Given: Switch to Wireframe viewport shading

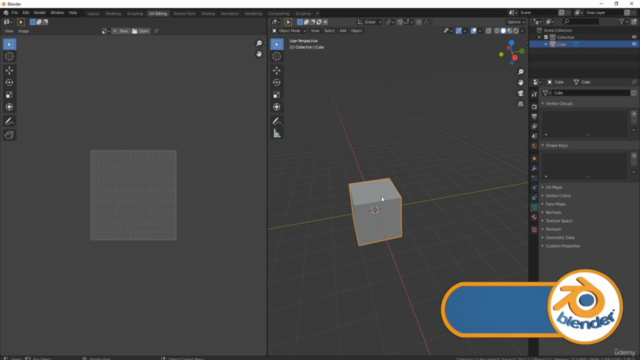Looking at the screenshot, I should [x=497, y=31].
